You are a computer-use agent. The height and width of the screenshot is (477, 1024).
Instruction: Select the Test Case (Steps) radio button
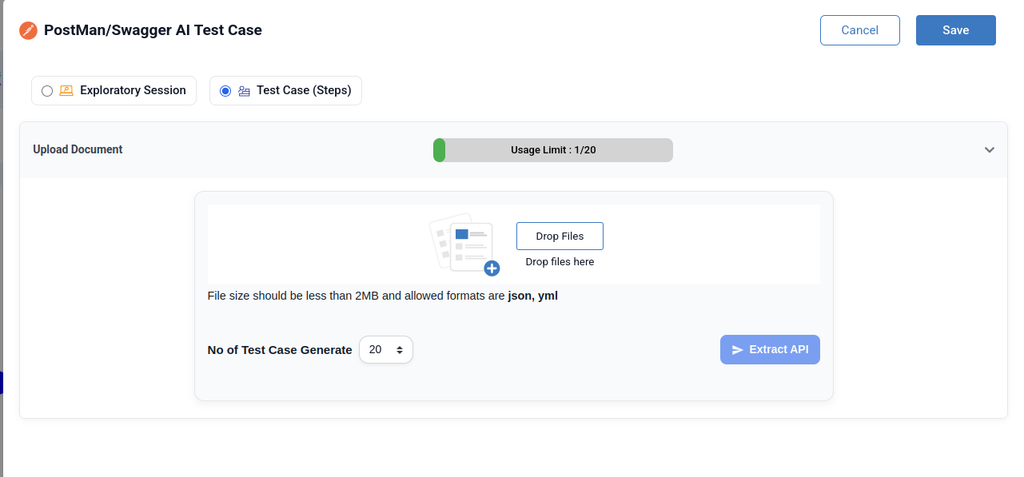225,91
